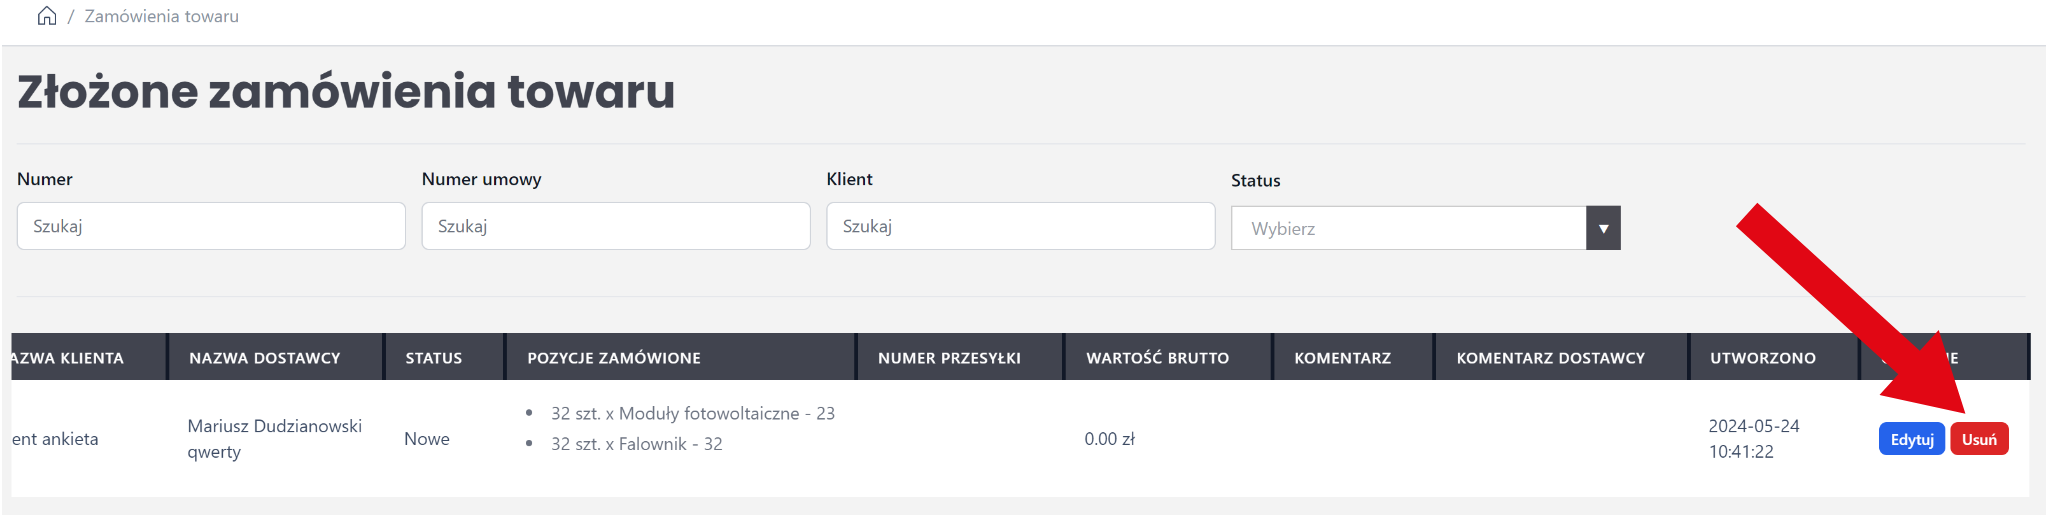Sort by Nazwa dostawcy column header
This screenshot has width=2048, height=515.
265,358
